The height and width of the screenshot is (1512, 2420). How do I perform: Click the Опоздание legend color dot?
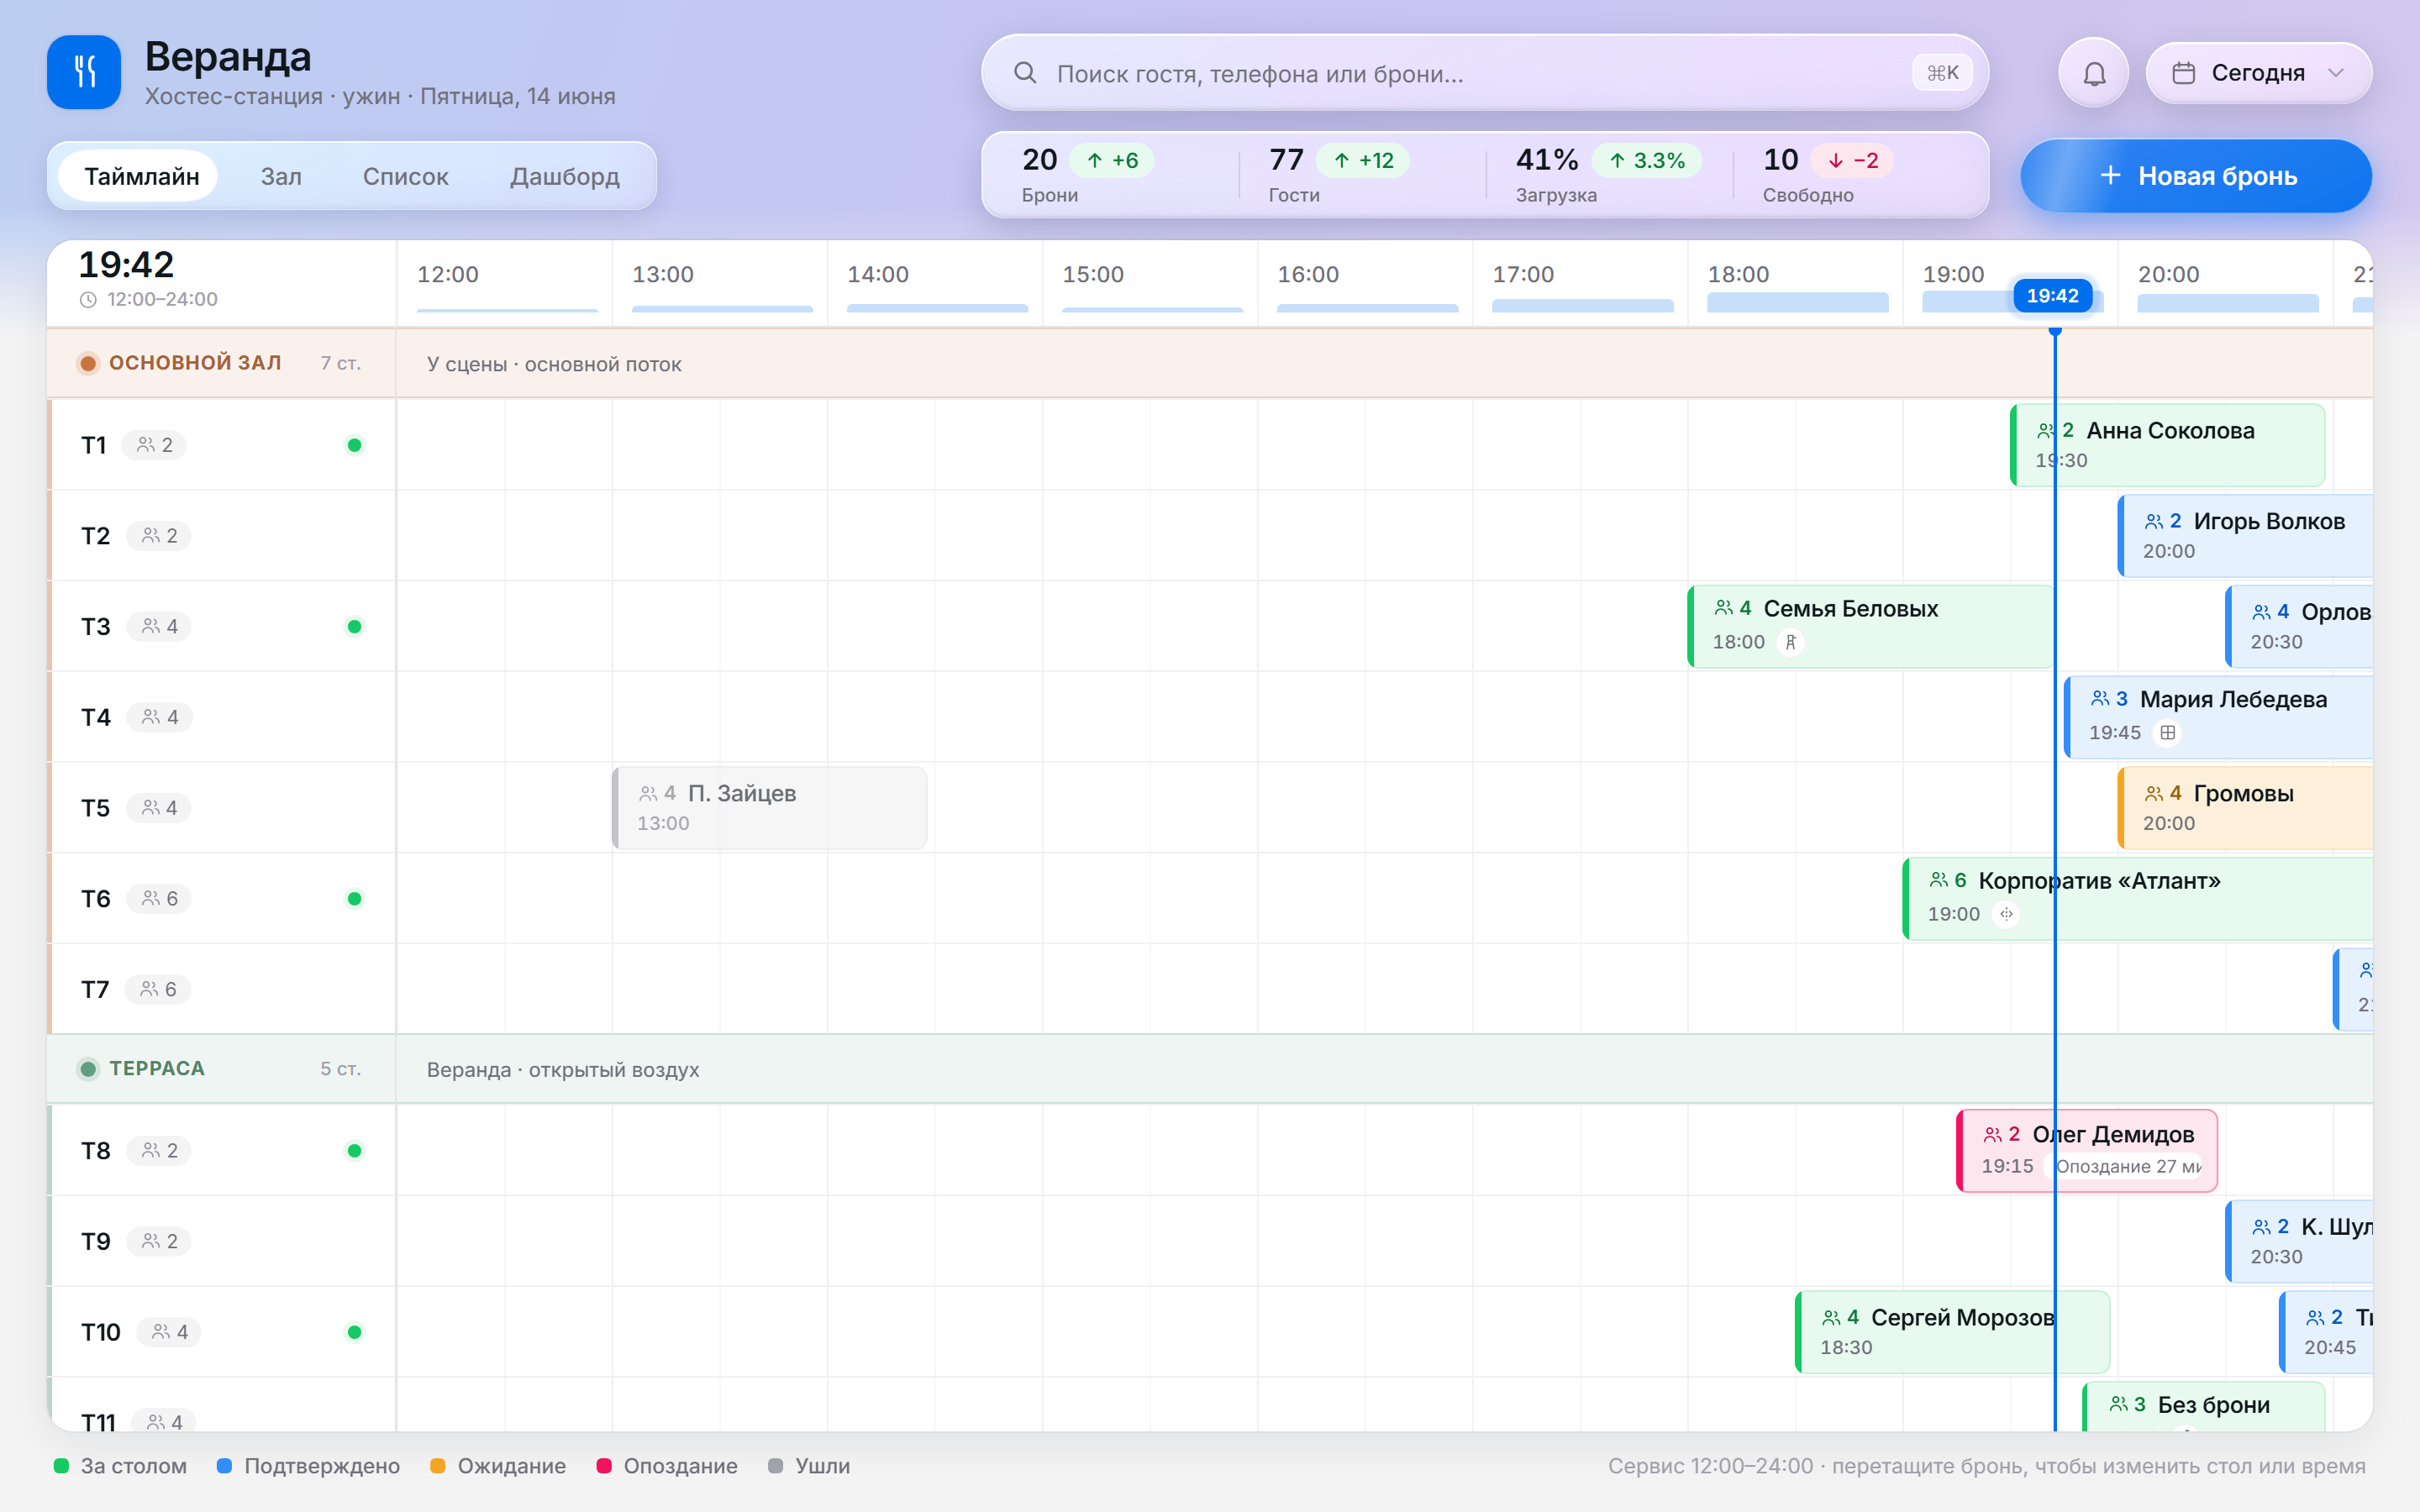[x=604, y=1466]
